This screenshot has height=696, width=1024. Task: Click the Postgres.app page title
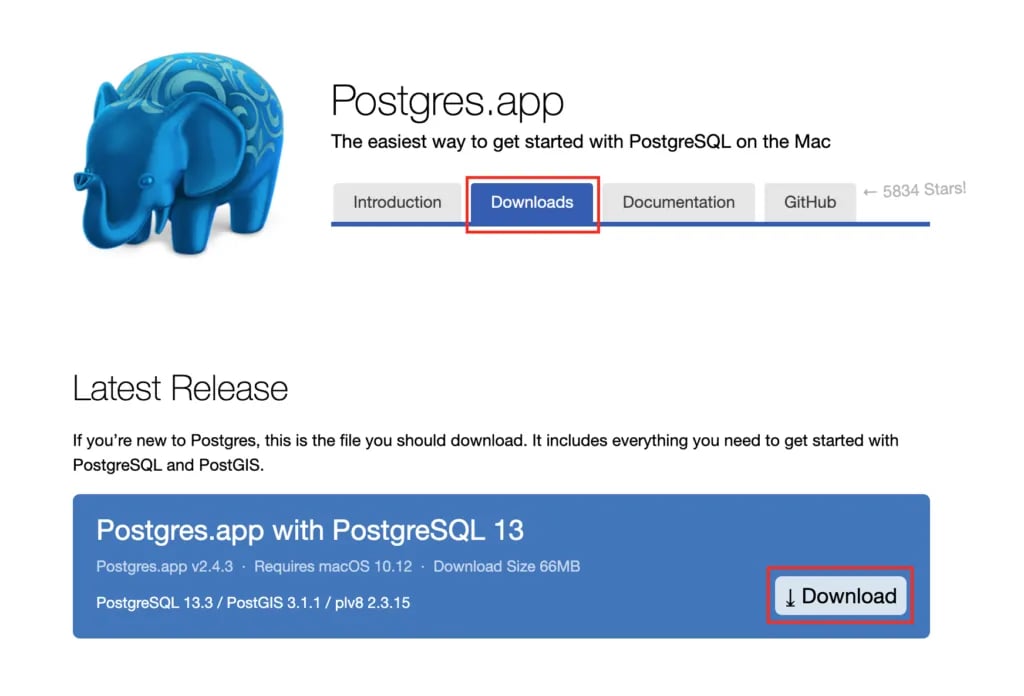pyautogui.click(x=447, y=102)
